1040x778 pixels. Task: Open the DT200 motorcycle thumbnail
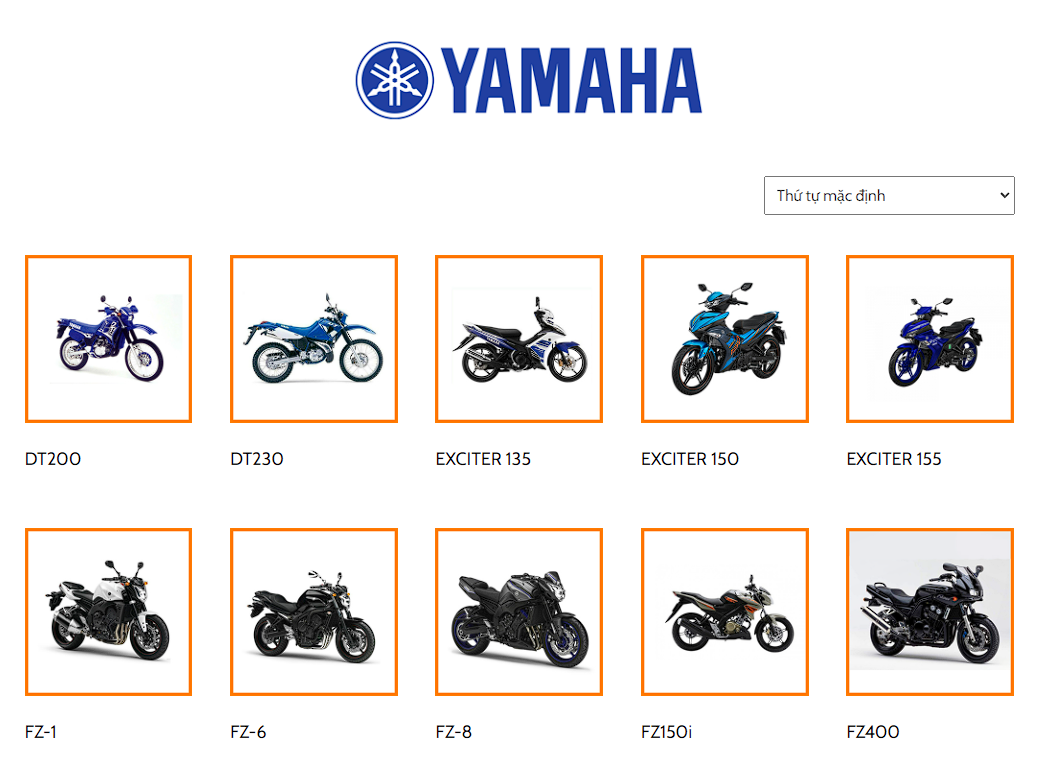108,339
